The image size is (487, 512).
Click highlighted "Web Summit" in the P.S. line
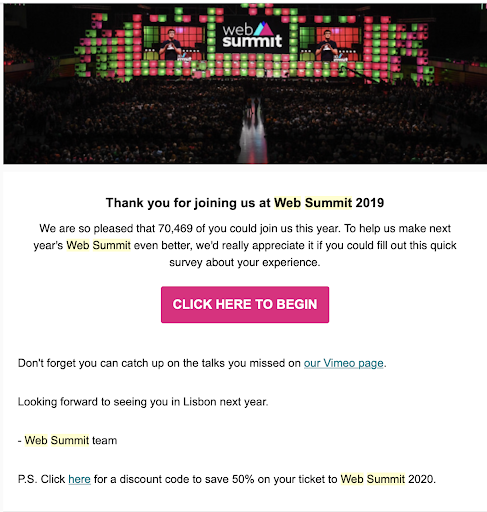[x=373, y=479]
